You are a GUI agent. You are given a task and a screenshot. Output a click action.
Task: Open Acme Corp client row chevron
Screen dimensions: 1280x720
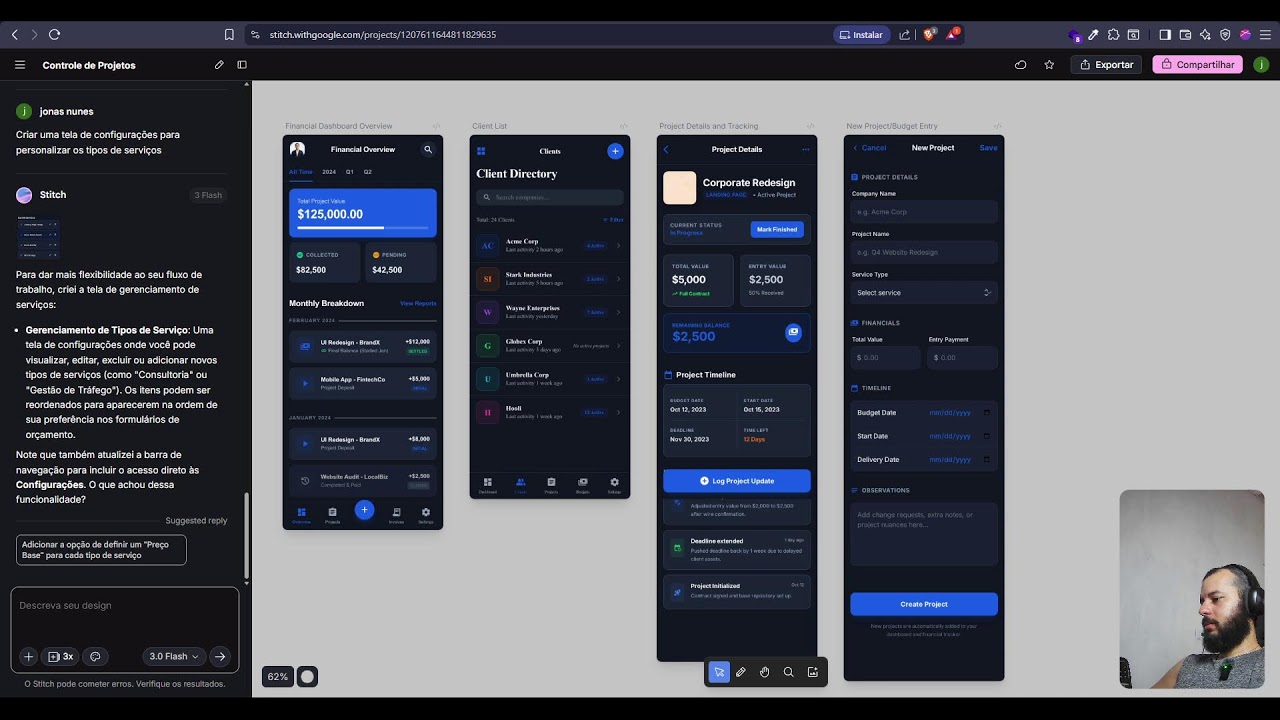618,245
